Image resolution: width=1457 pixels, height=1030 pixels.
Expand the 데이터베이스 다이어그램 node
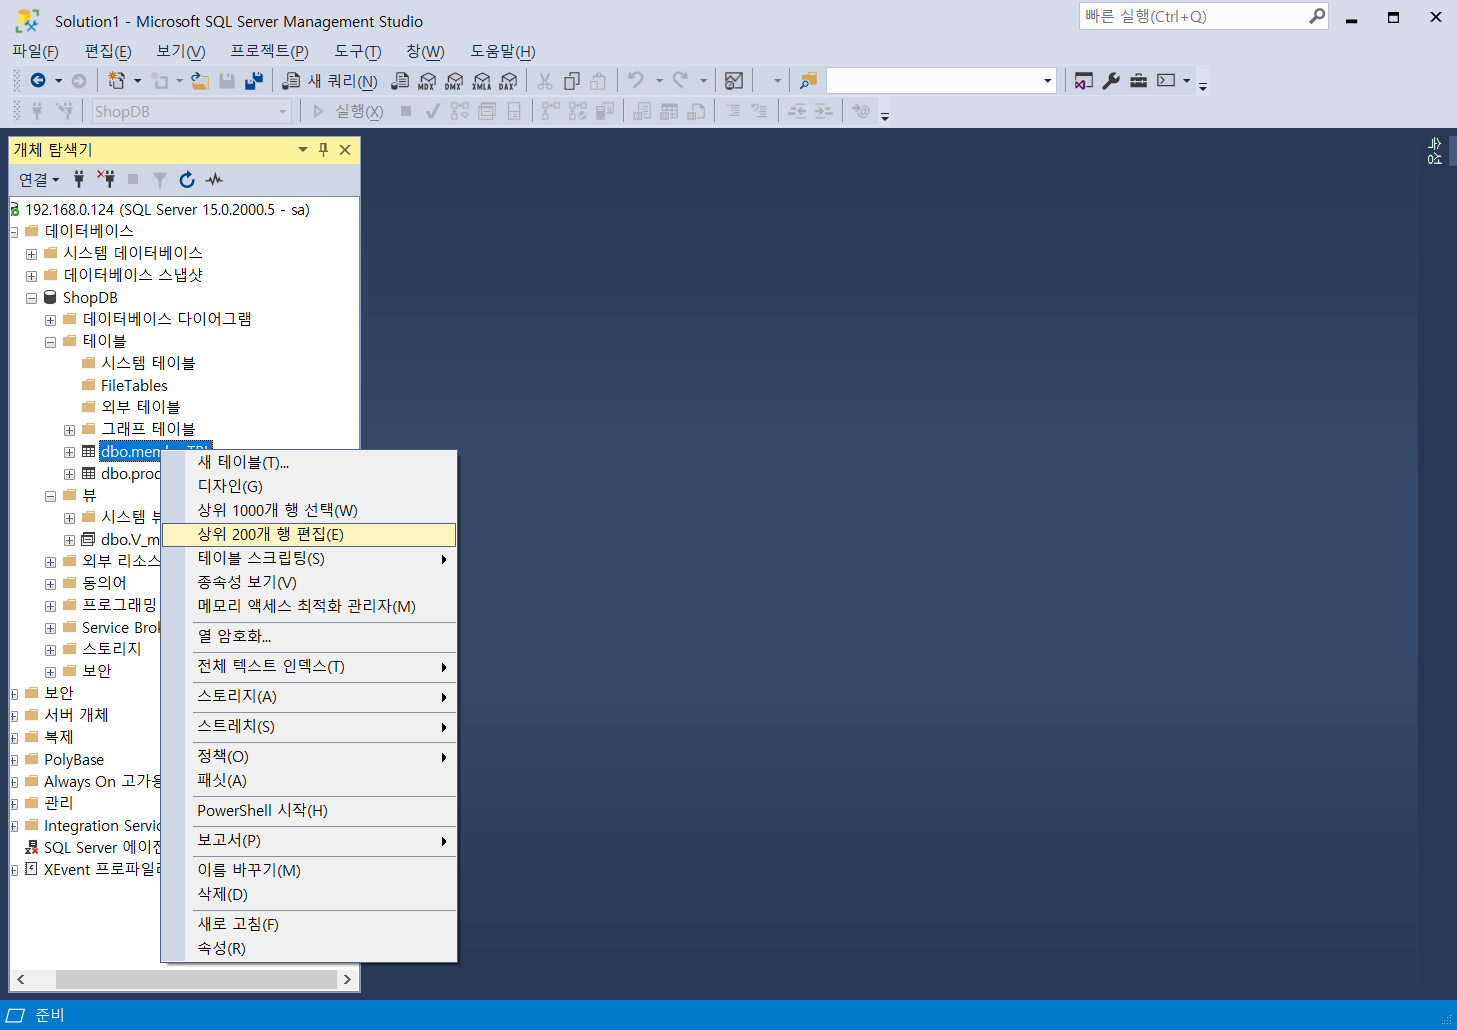point(50,320)
